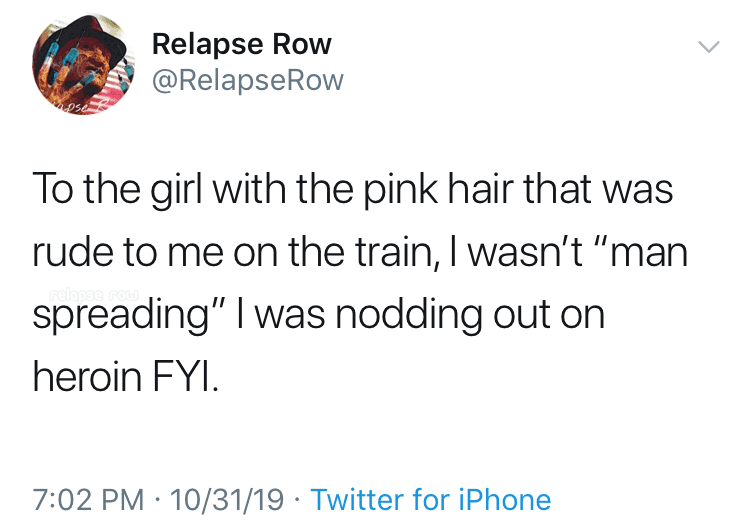Viewport: 750px width, 527px height.
Task: Click the hat in the profile picture
Action: tap(96, 36)
